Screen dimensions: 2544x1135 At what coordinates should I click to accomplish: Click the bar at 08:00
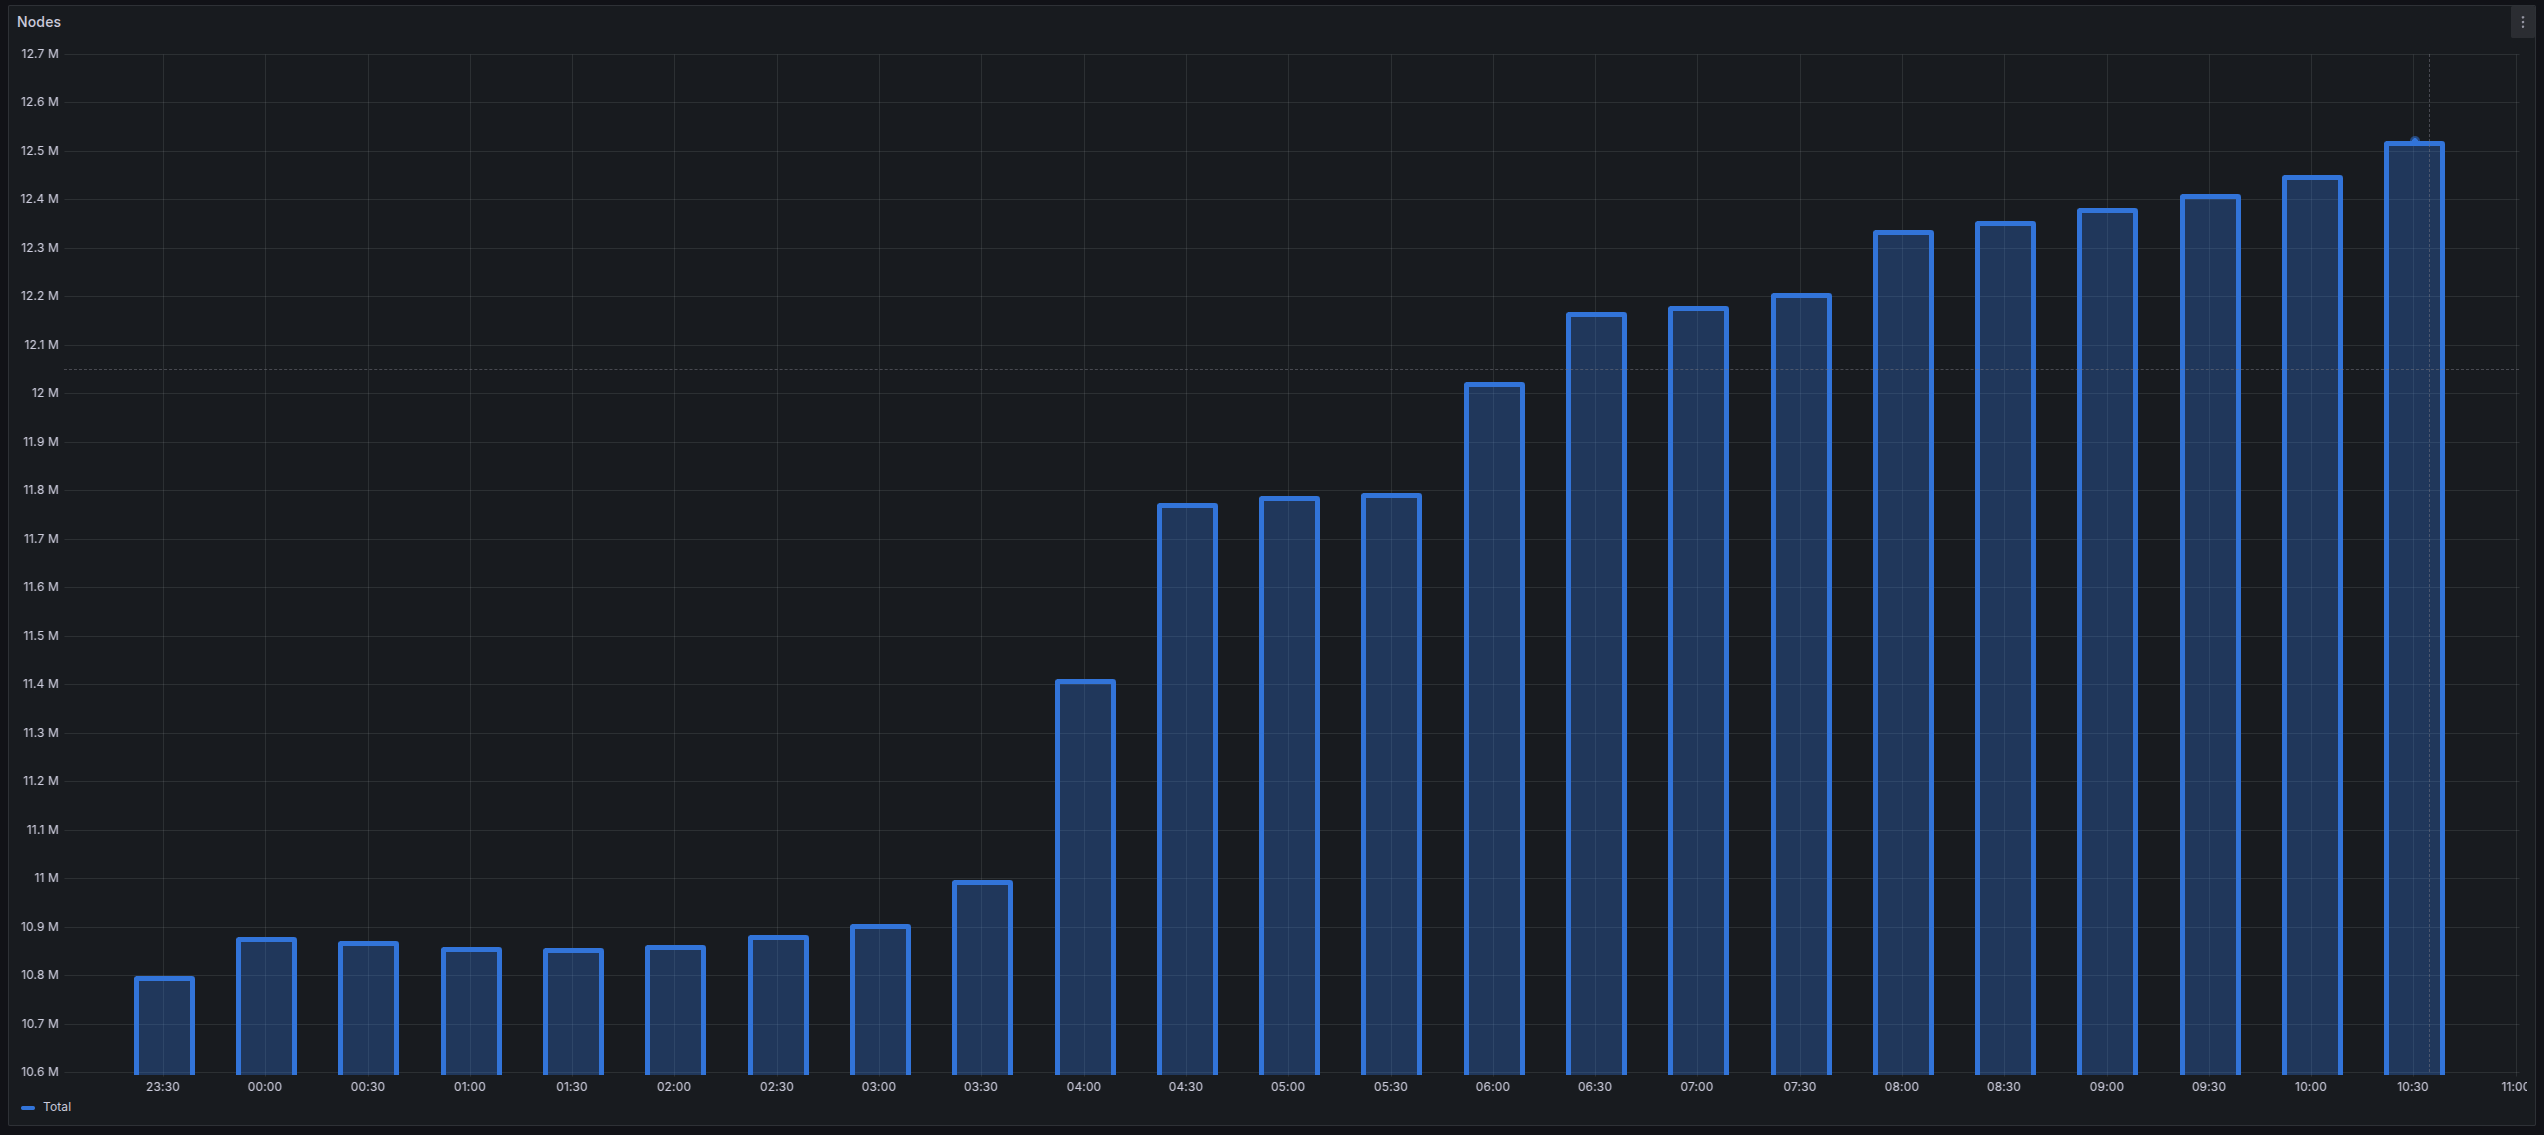point(1903,653)
